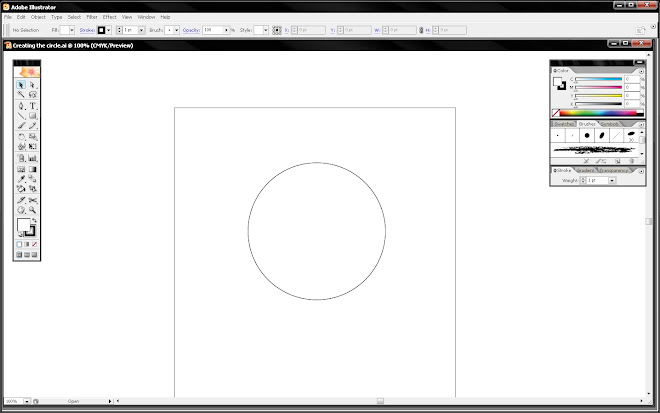Image resolution: width=660 pixels, height=413 pixels.
Task: Open the Brush dropdown in control bar
Action: click(176, 30)
